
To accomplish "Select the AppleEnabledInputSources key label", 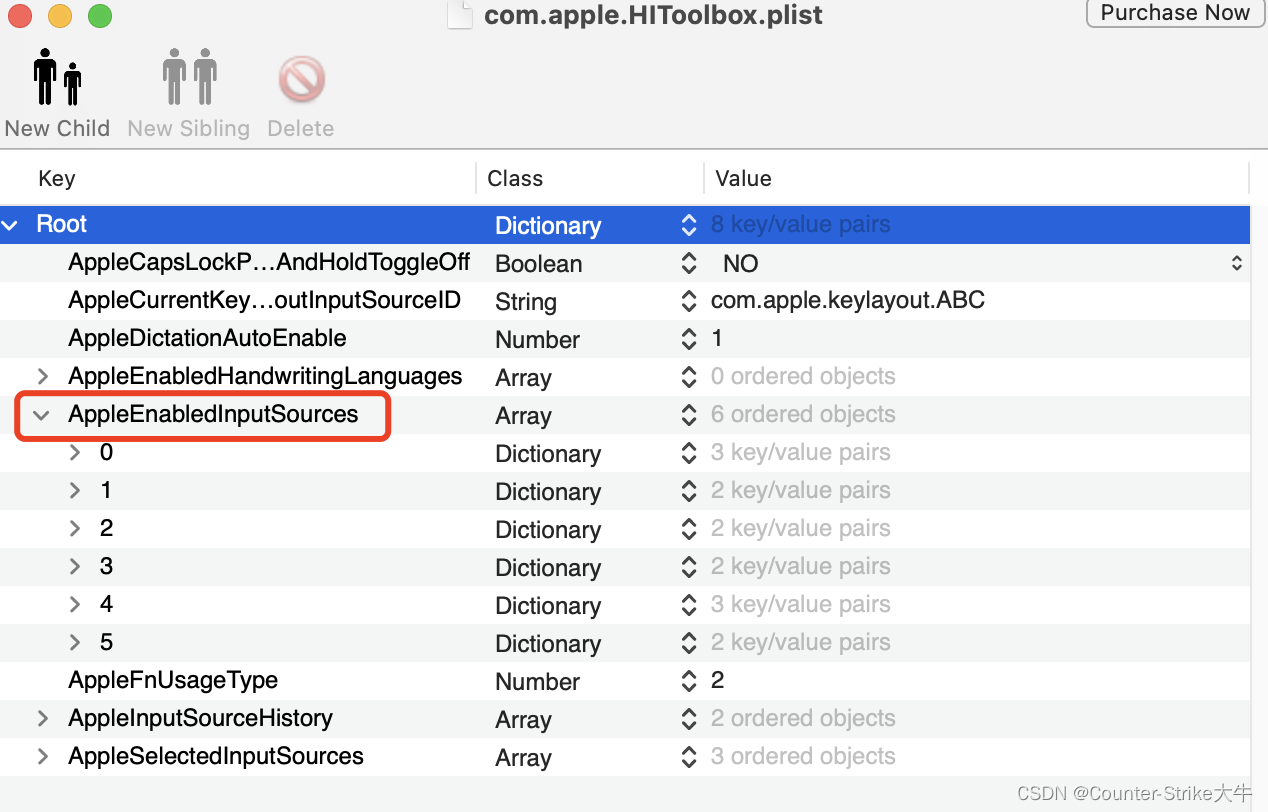I will pos(213,415).
